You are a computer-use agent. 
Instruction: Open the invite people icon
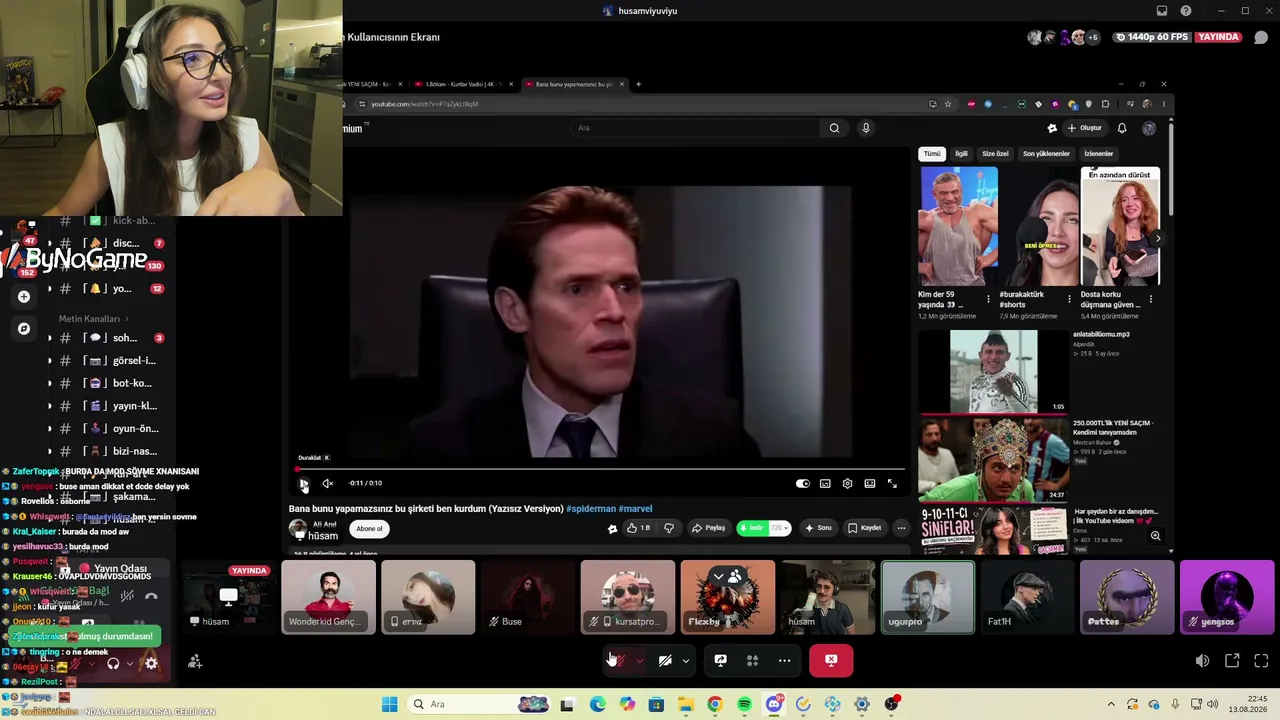tap(195, 661)
